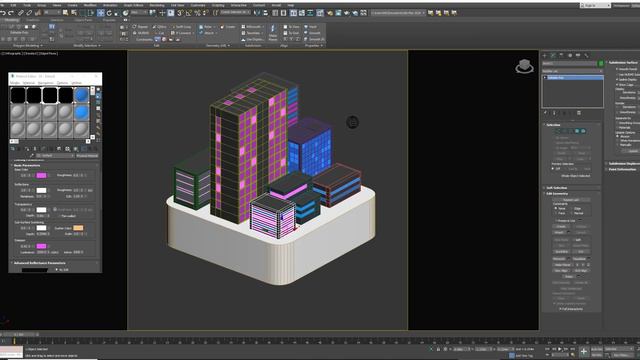Toggle Use NURMS Subdivision checkbox
The image size is (640, 360).
coord(617,74)
